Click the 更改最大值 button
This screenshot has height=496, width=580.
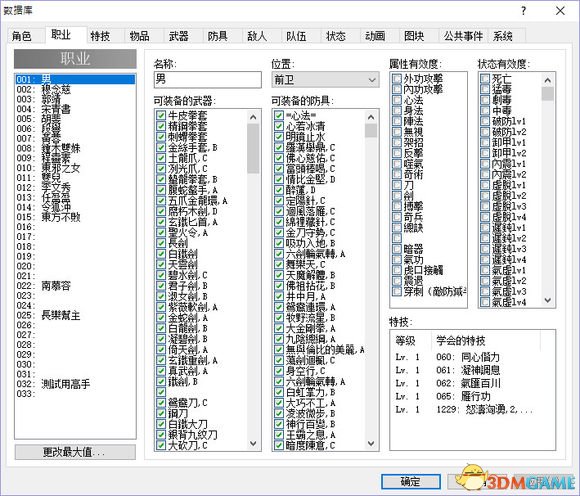coord(75,452)
